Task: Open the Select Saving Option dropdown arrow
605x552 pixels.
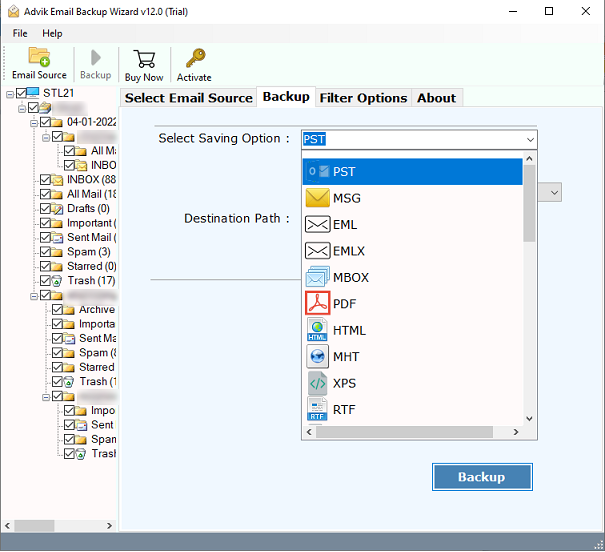Action: pyautogui.click(x=531, y=139)
